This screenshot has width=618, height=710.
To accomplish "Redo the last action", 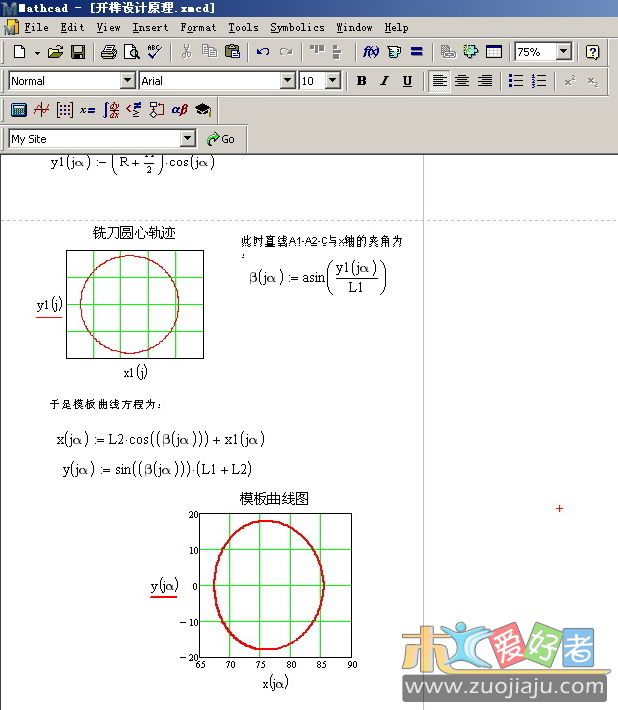I will click(286, 52).
